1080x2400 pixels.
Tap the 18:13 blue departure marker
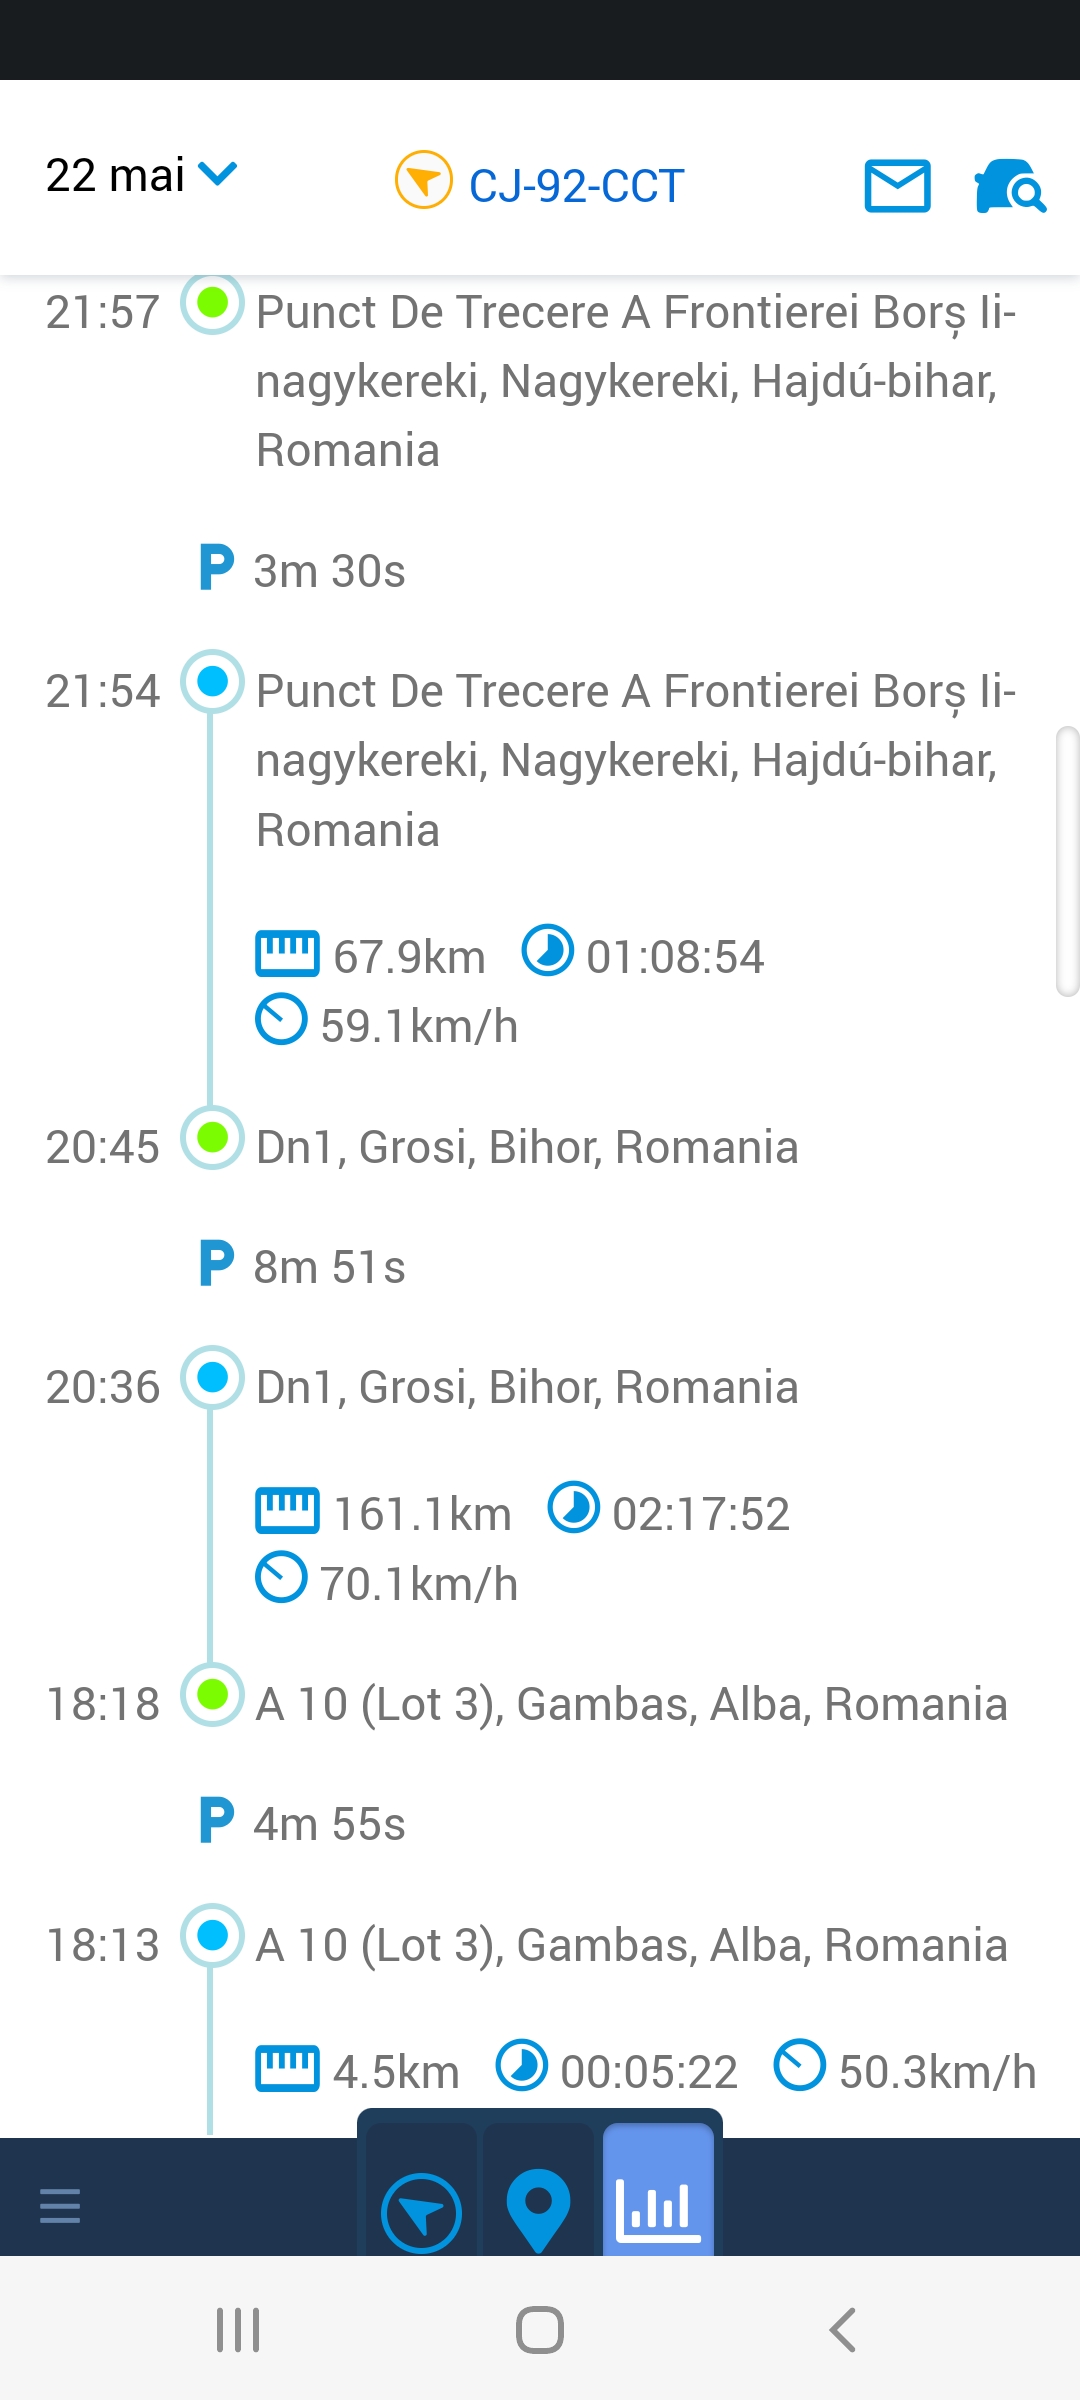212,1936
